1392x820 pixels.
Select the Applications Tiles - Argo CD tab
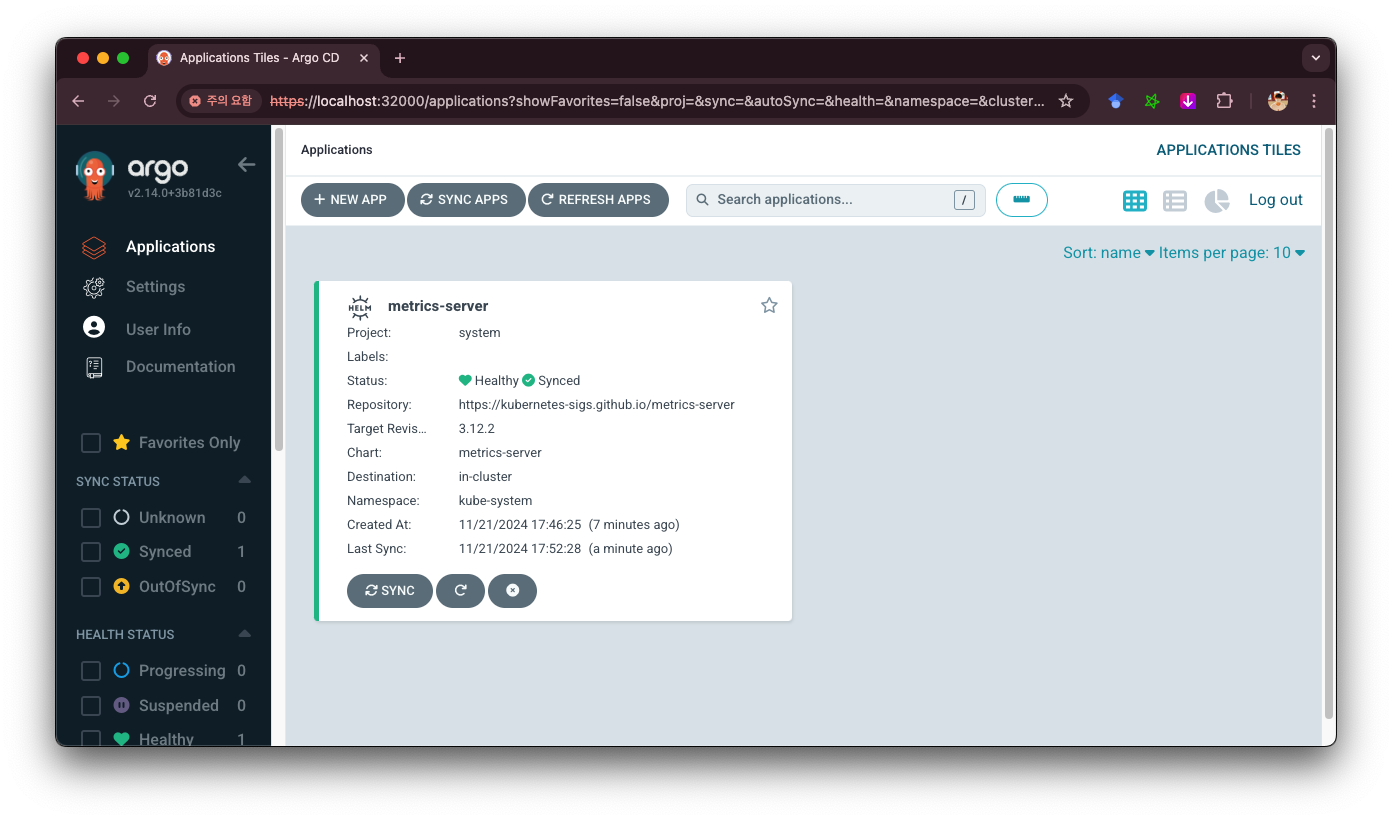[264, 58]
